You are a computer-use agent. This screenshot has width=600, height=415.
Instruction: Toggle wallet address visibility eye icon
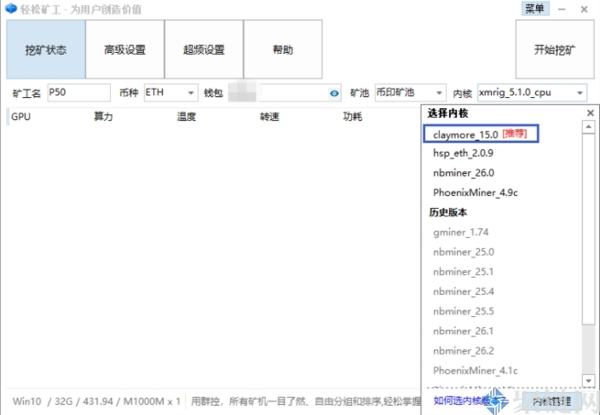tap(334, 93)
